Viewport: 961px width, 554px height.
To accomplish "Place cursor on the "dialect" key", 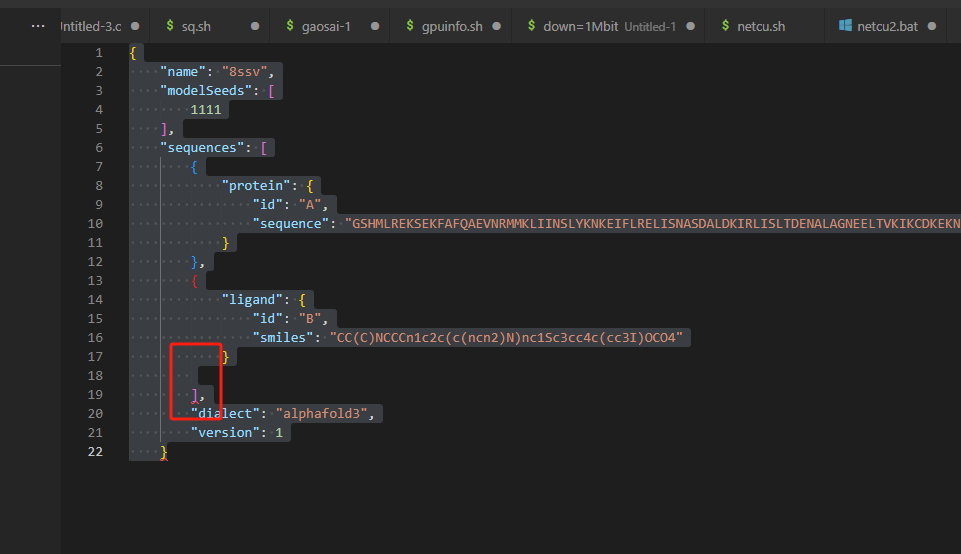I will pos(225,414).
